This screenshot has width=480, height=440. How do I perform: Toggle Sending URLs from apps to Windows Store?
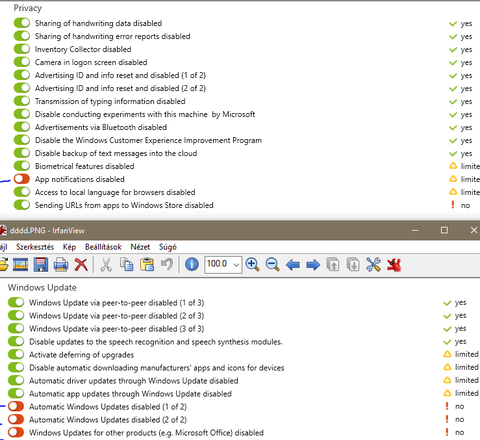coord(22,205)
